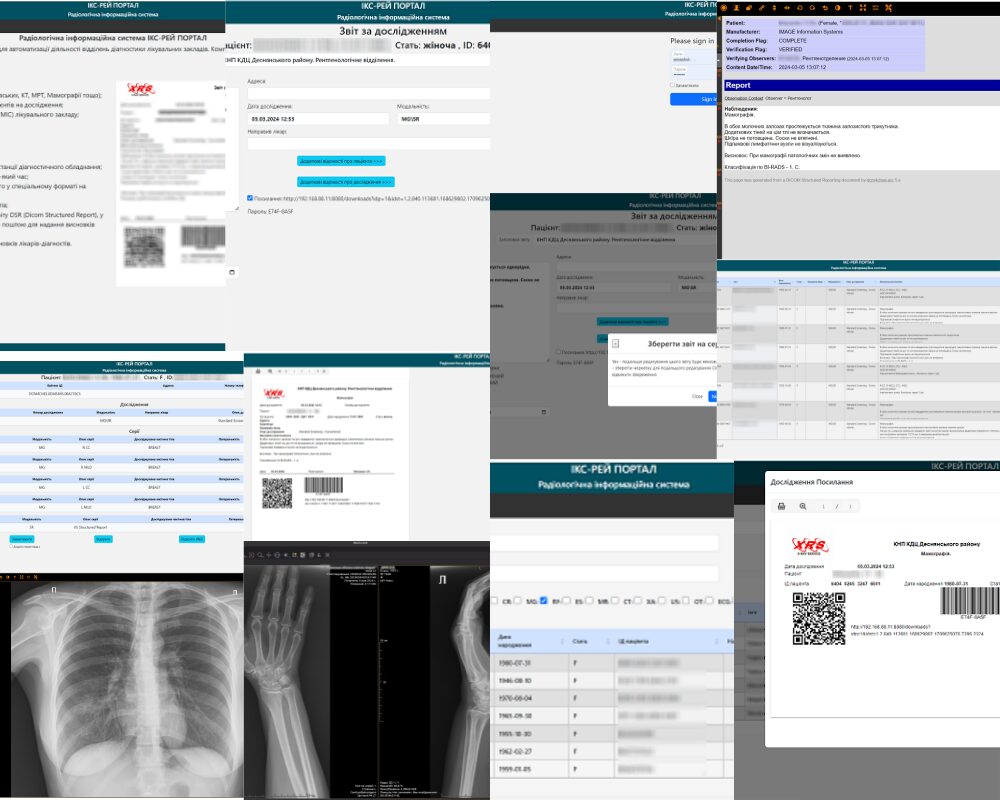This screenshot has height=800, width=1000.
Task: Click the vertical flip arrows icon
Action: [x=774, y=8]
